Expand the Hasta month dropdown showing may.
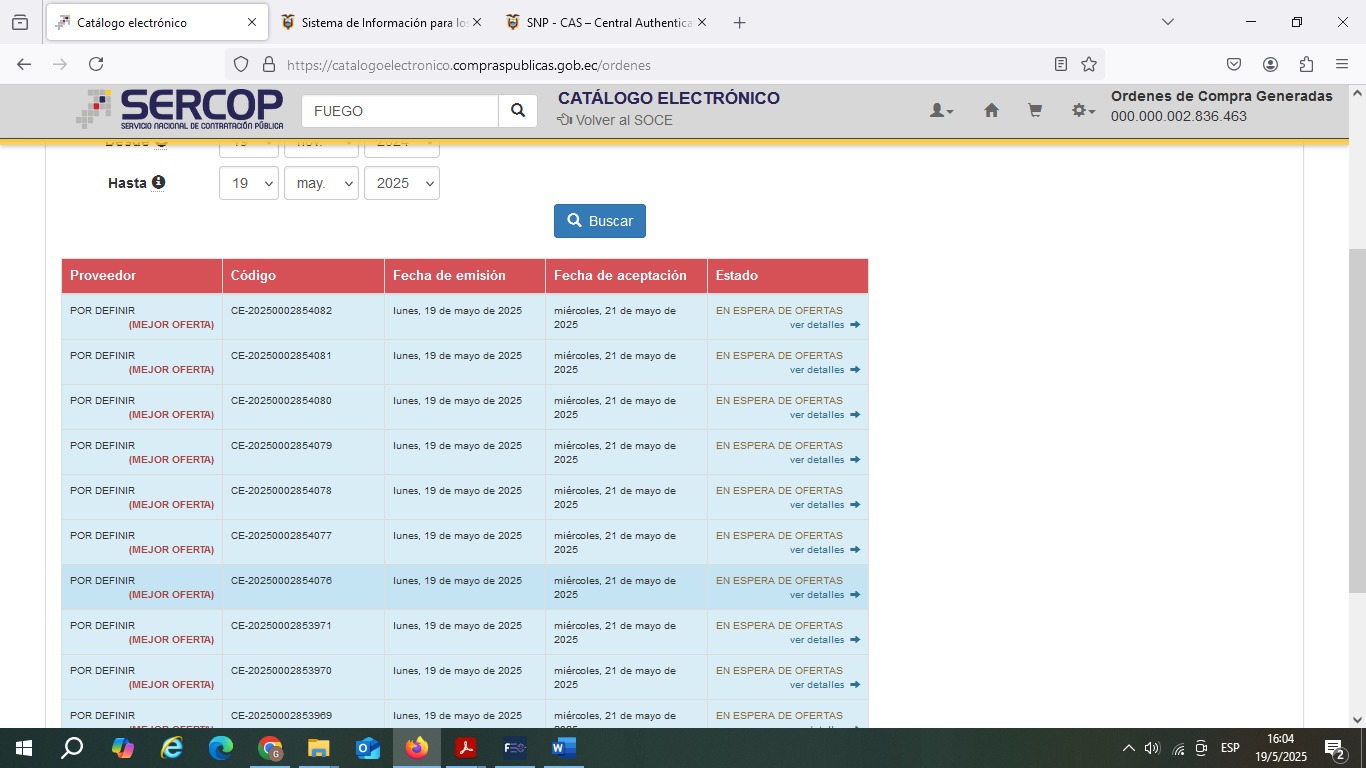This screenshot has width=1366, height=768. coord(321,184)
